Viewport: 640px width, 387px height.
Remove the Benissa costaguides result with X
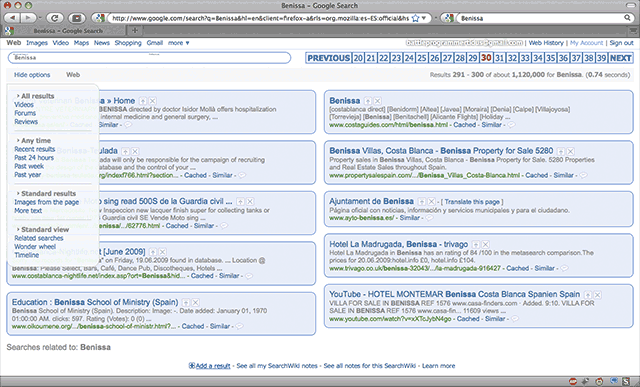point(378,101)
